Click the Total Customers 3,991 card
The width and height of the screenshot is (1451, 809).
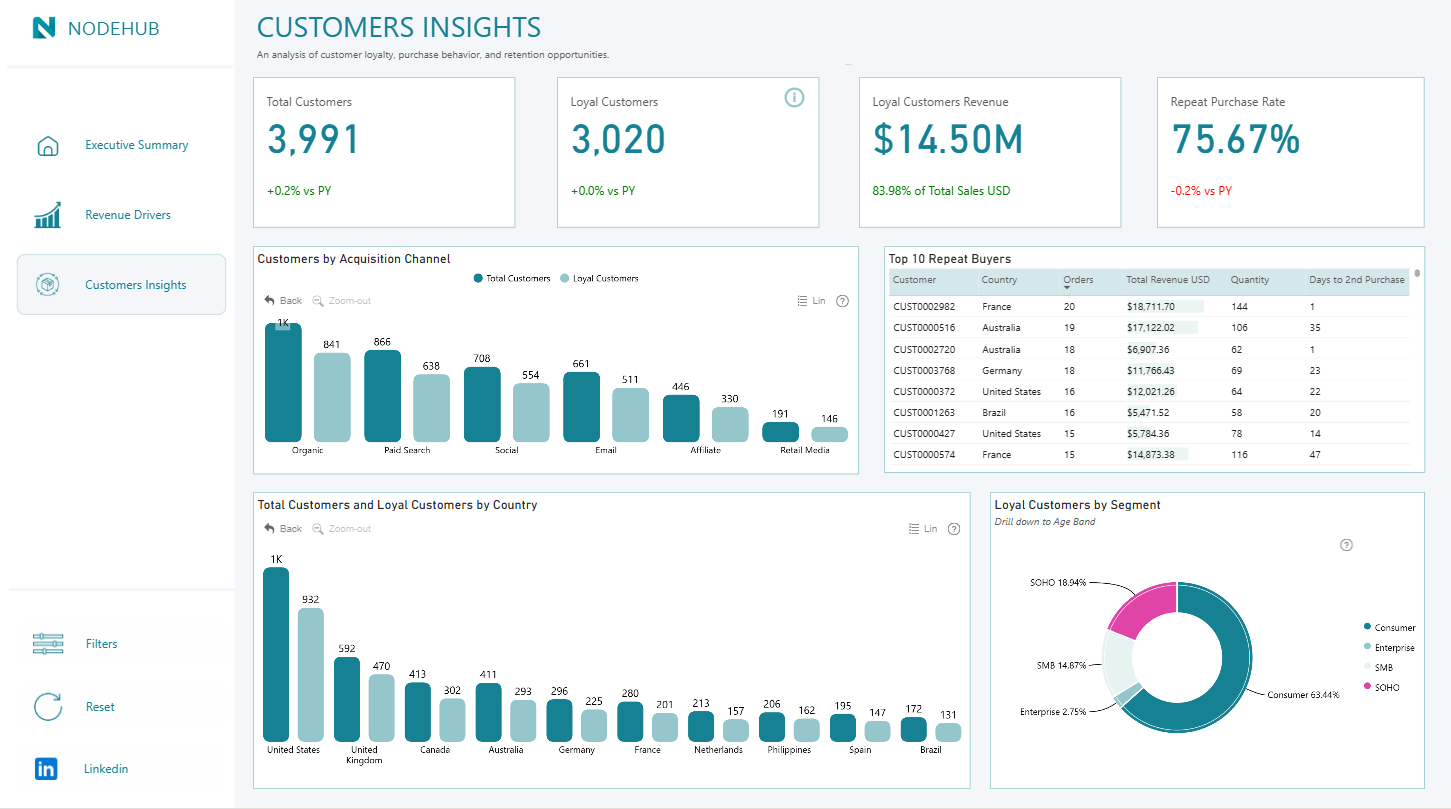(384, 152)
